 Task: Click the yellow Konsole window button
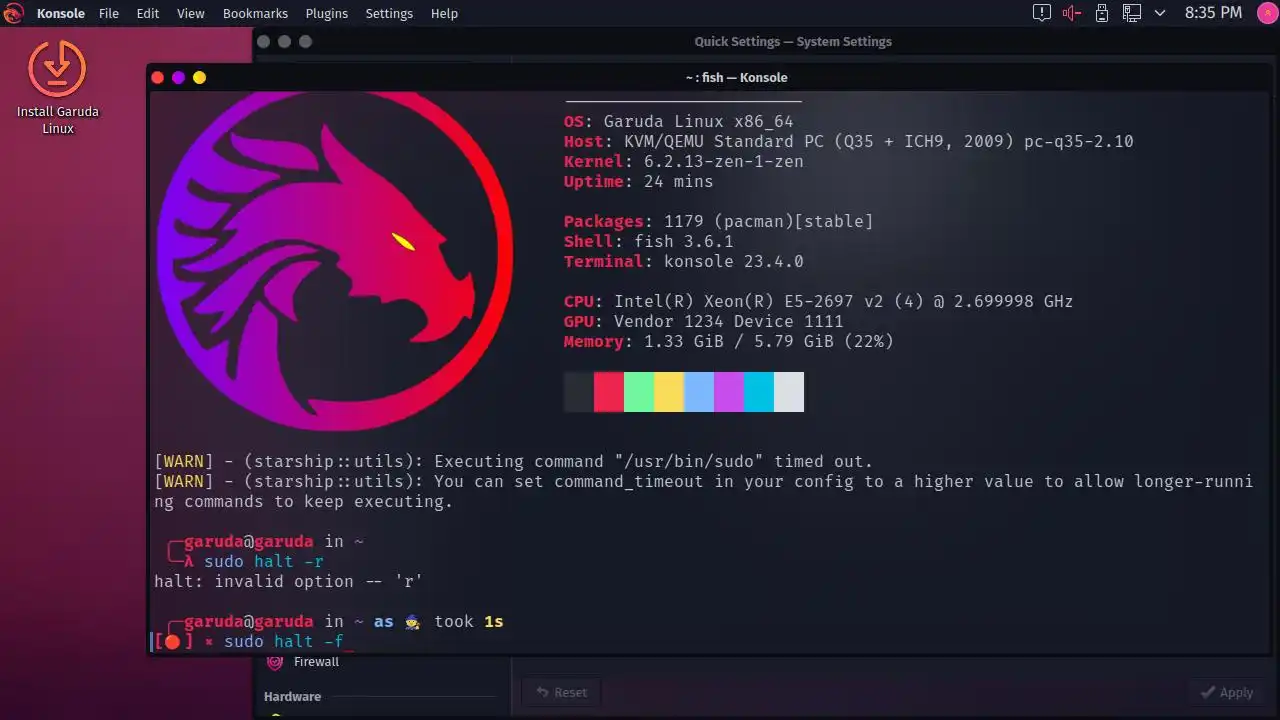pyautogui.click(x=199, y=77)
